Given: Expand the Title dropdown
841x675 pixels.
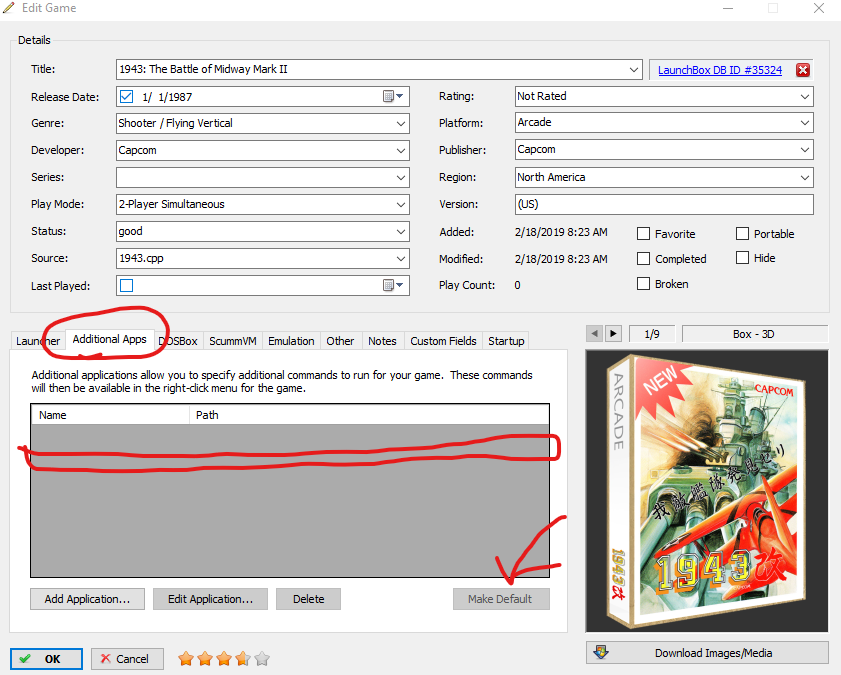Looking at the screenshot, I should pyautogui.click(x=633, y=70).
